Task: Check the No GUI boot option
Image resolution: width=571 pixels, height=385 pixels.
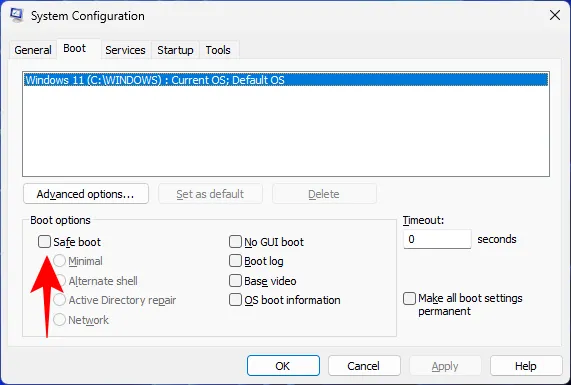Action: tap(235, 241)
